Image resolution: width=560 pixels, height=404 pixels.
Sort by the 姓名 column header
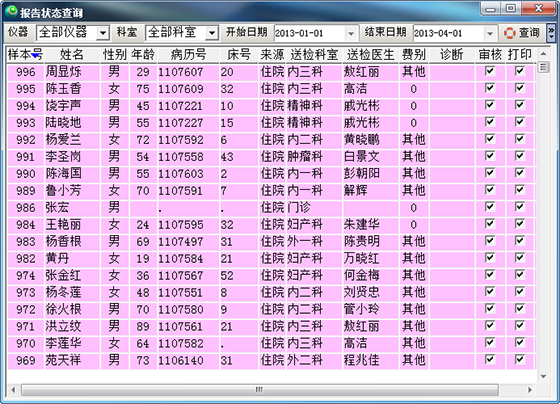(72, 55)
